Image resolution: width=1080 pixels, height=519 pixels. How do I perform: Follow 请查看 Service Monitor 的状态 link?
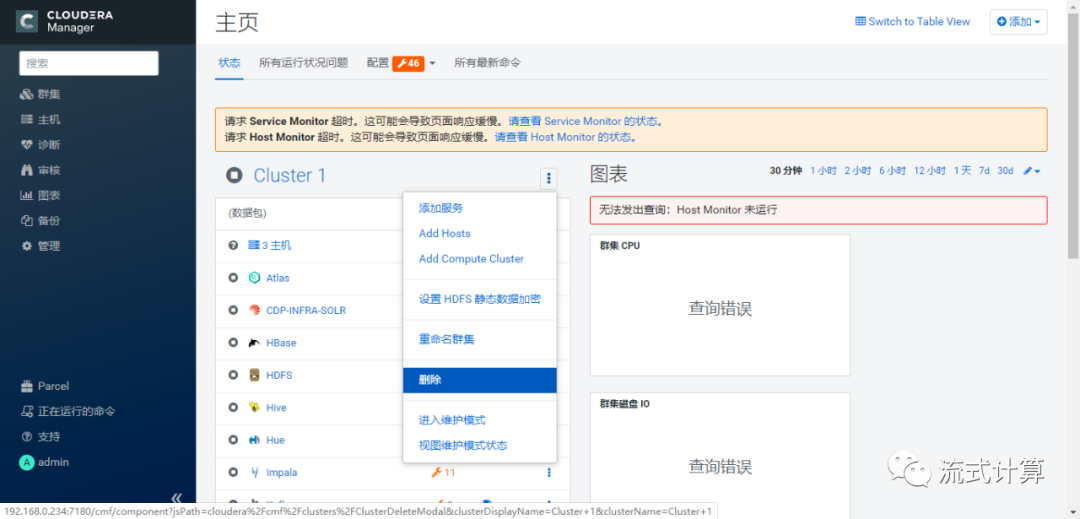point(585,121)
